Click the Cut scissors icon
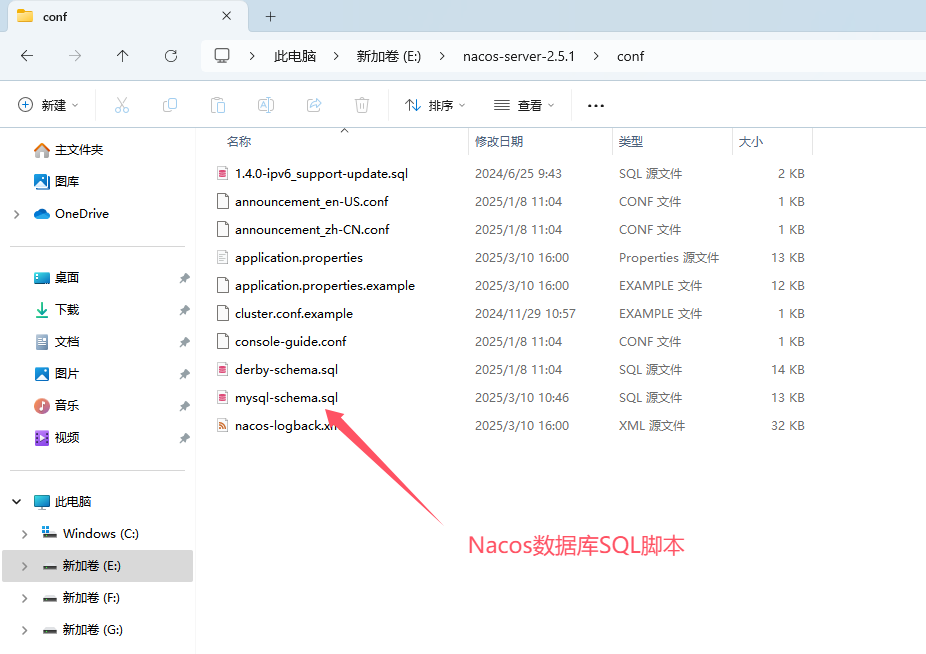Screen dimensions: 926x654 (x=122, y=105)
